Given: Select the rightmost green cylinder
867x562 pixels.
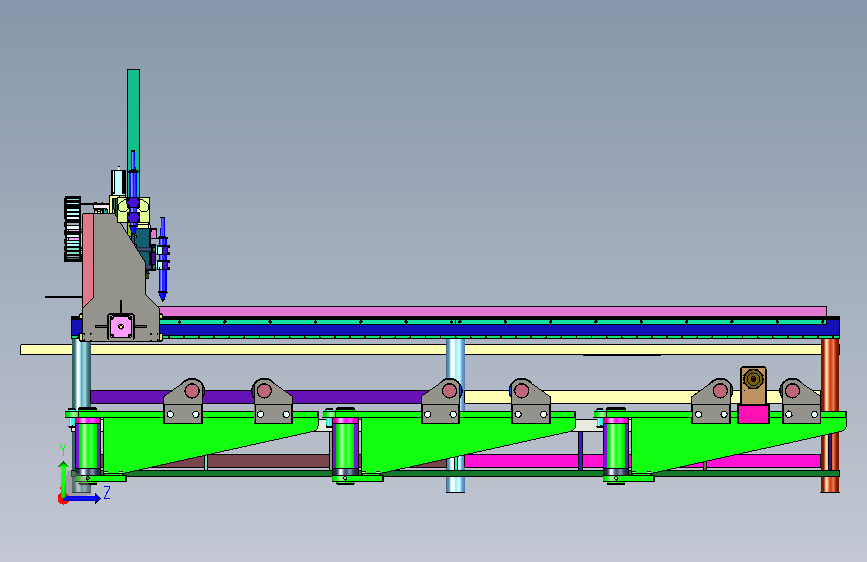Looking at the screenshot, I should (615, 445).
